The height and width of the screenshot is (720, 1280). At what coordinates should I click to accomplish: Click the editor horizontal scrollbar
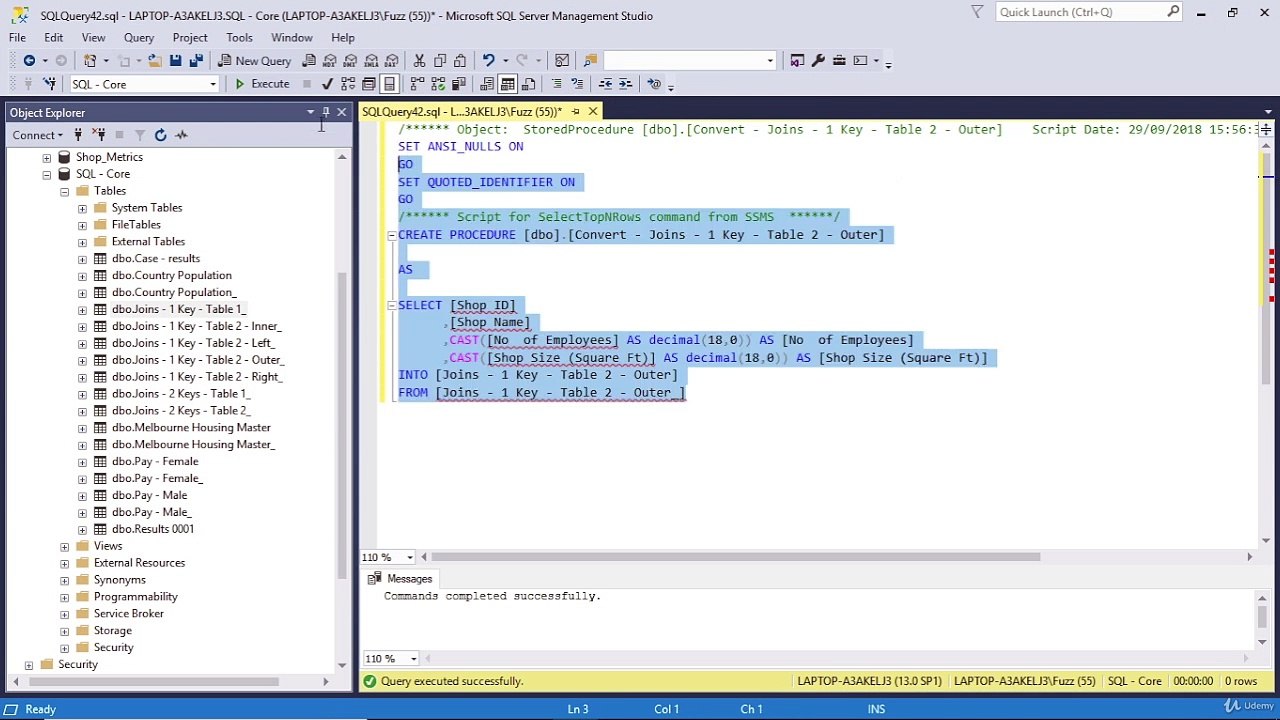click(736, 557)
